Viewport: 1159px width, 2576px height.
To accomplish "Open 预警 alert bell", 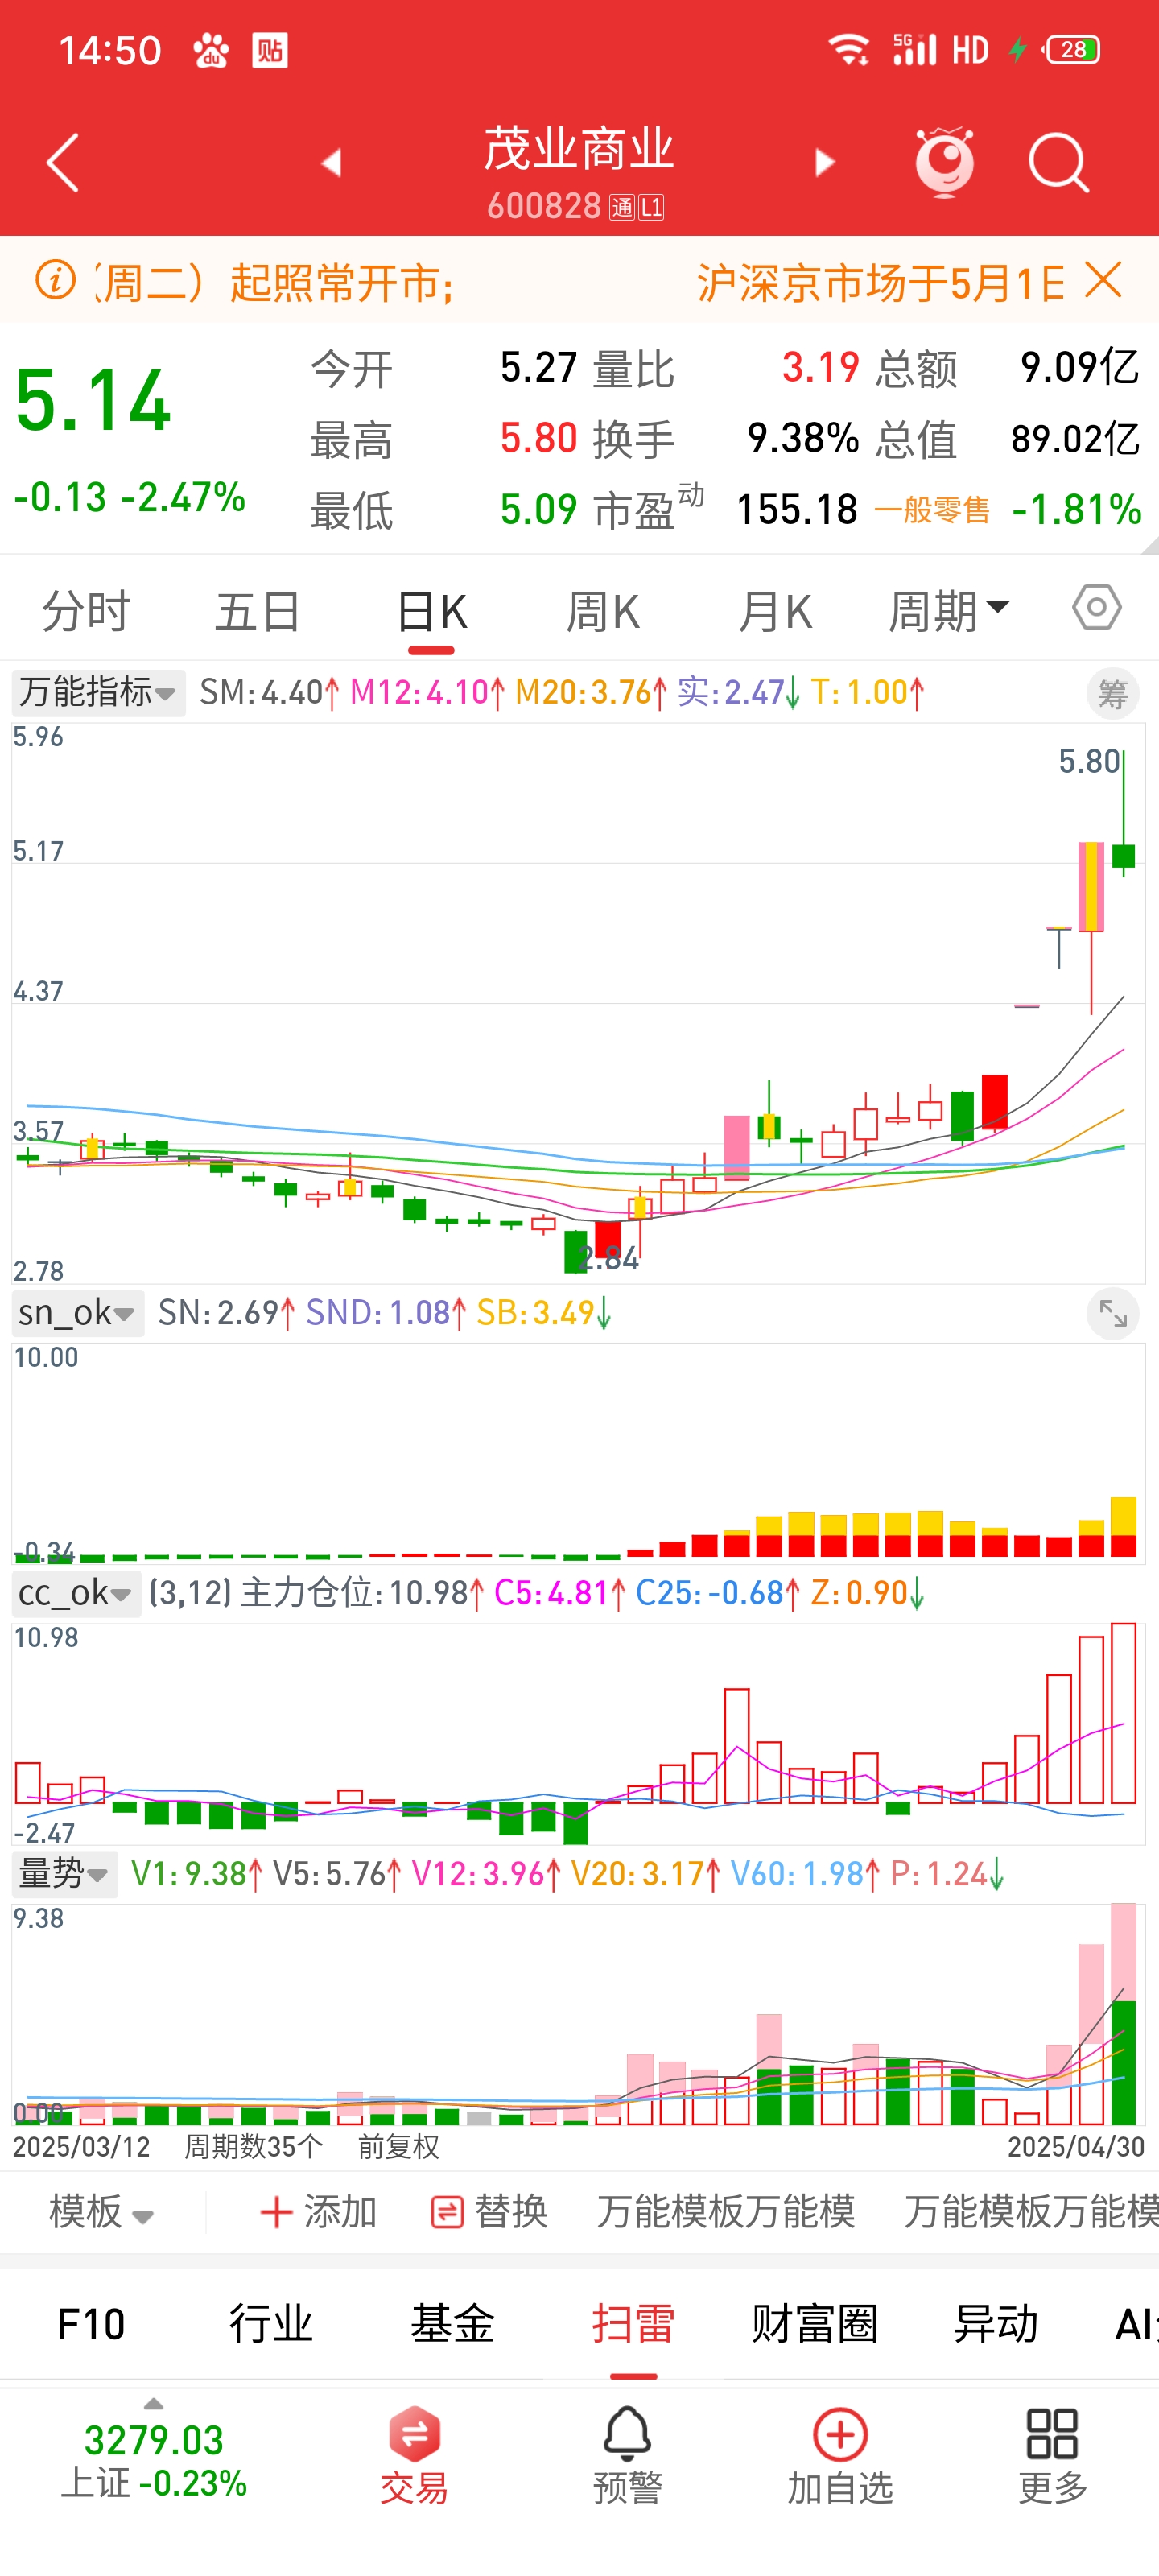I will coord(627,2455).
